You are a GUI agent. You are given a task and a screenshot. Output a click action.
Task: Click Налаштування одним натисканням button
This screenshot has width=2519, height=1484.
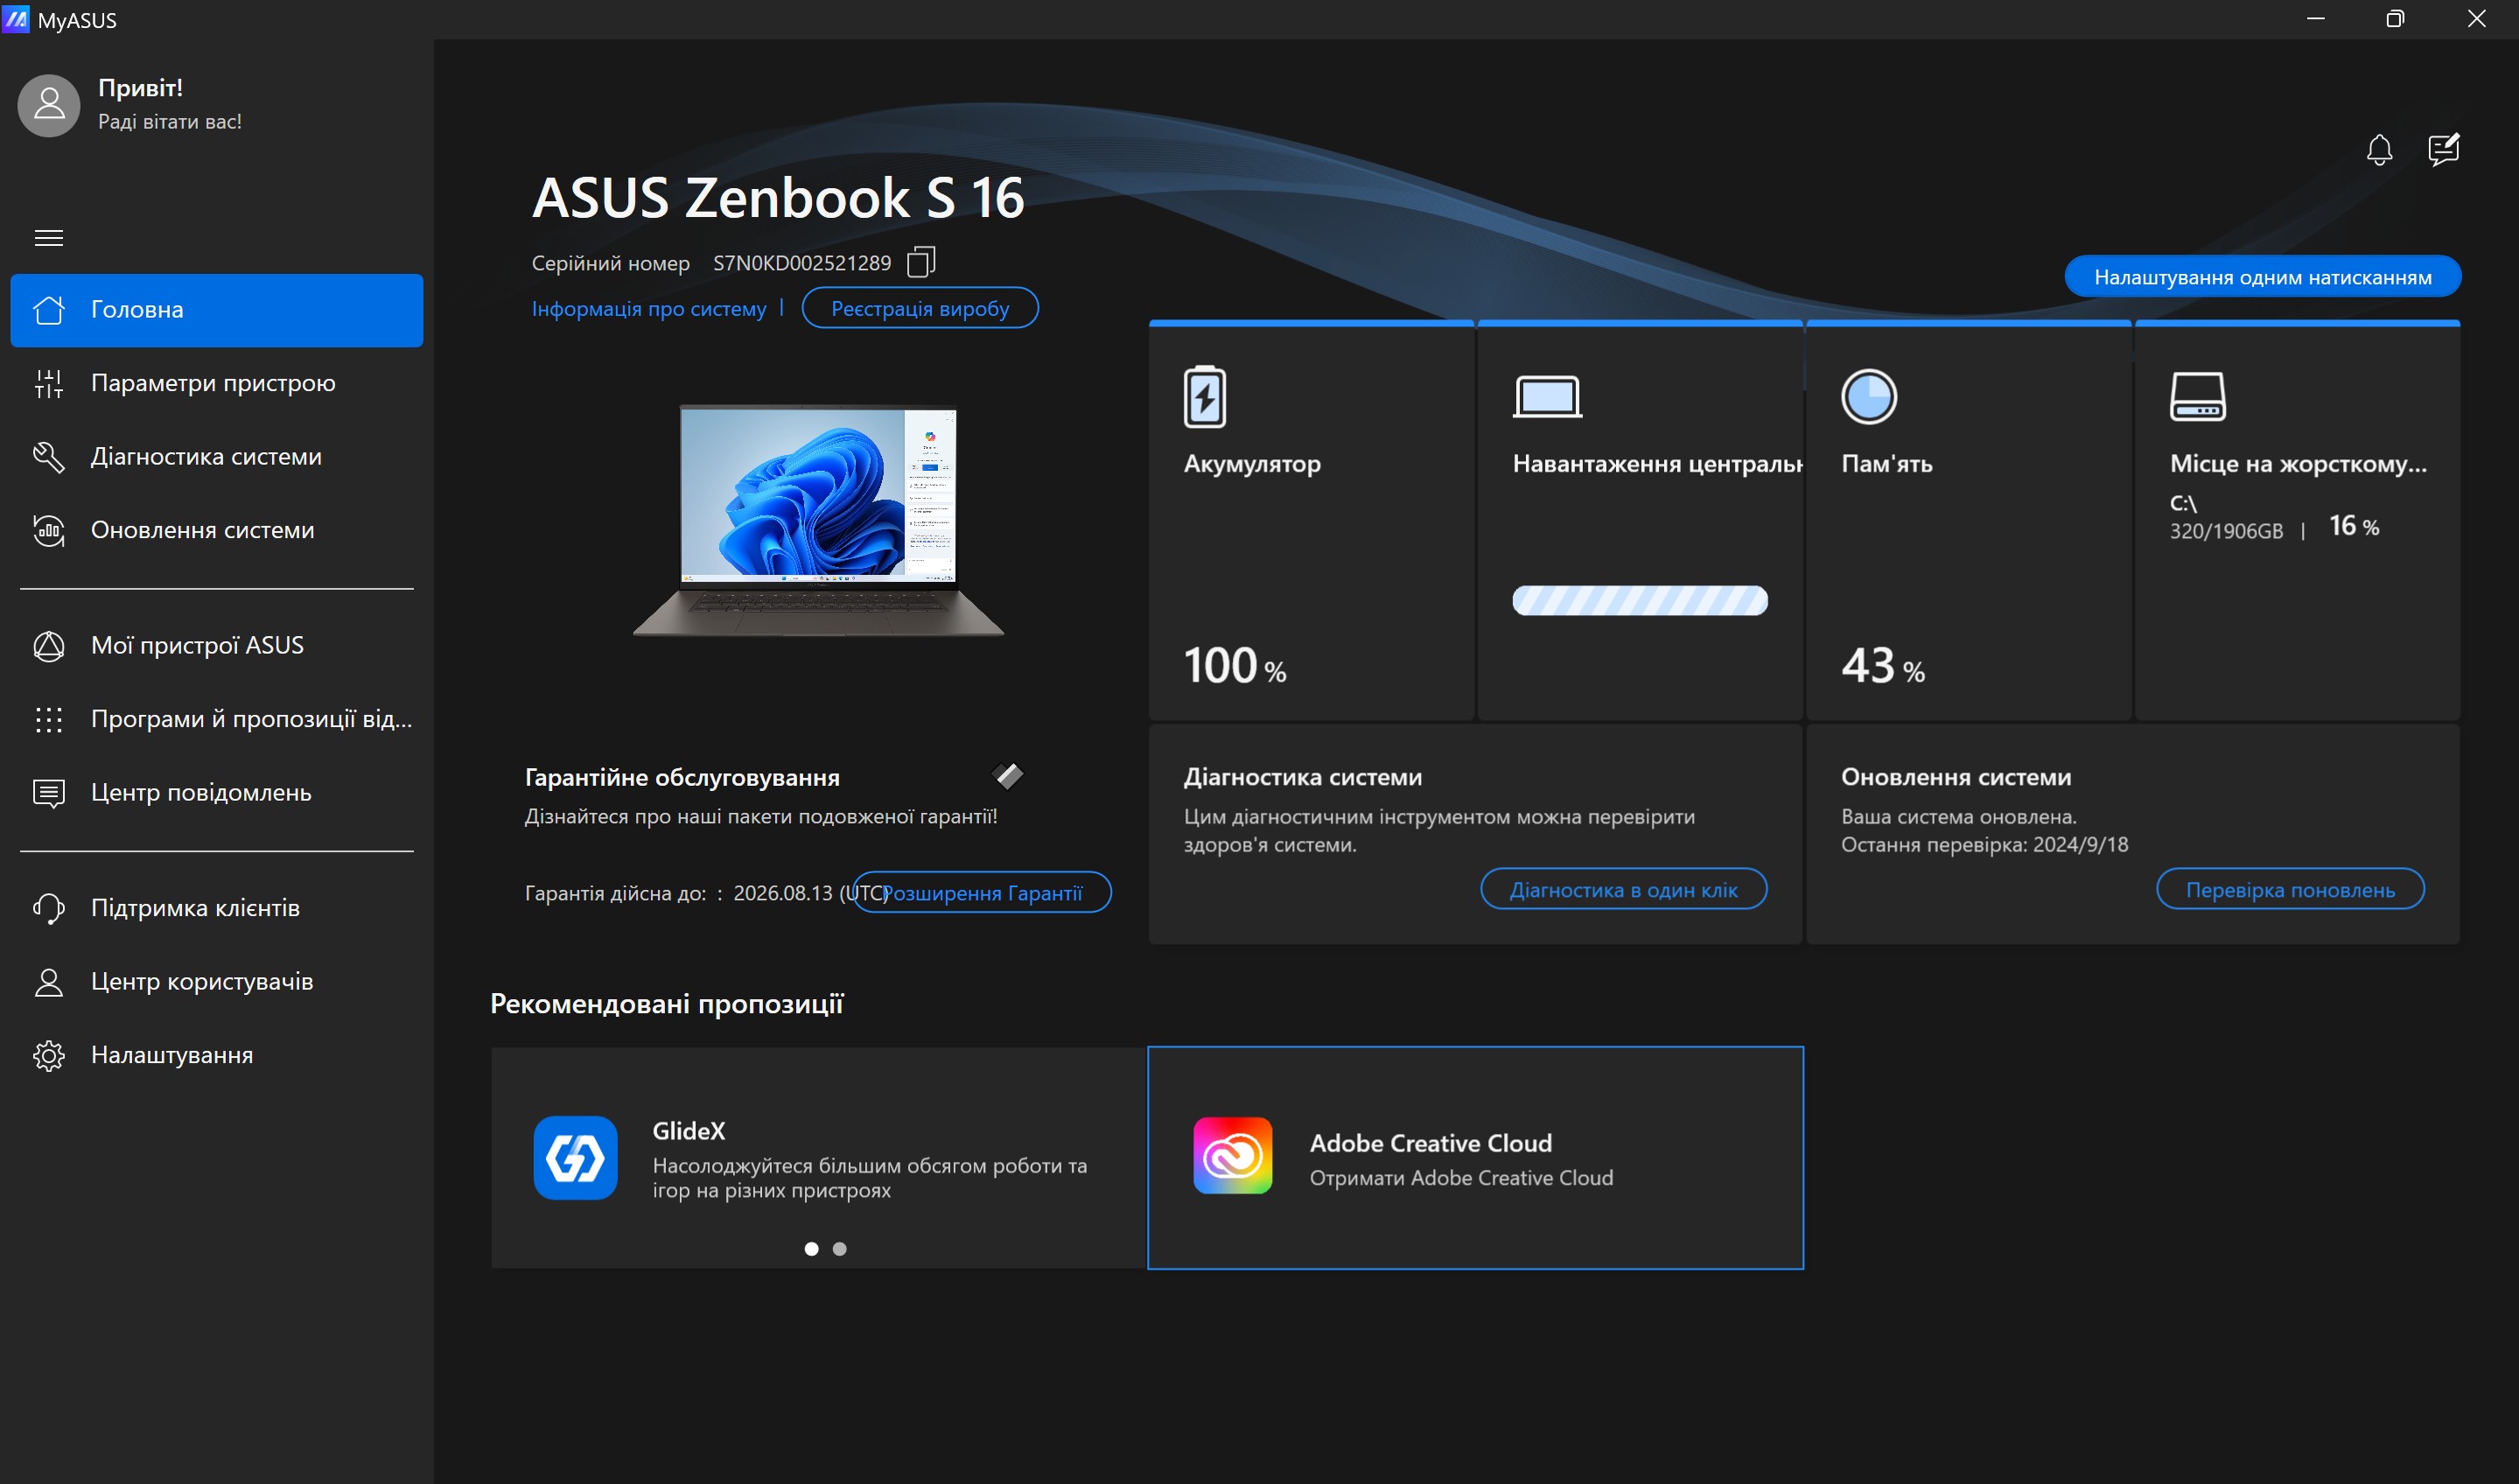click(2262, 277)
